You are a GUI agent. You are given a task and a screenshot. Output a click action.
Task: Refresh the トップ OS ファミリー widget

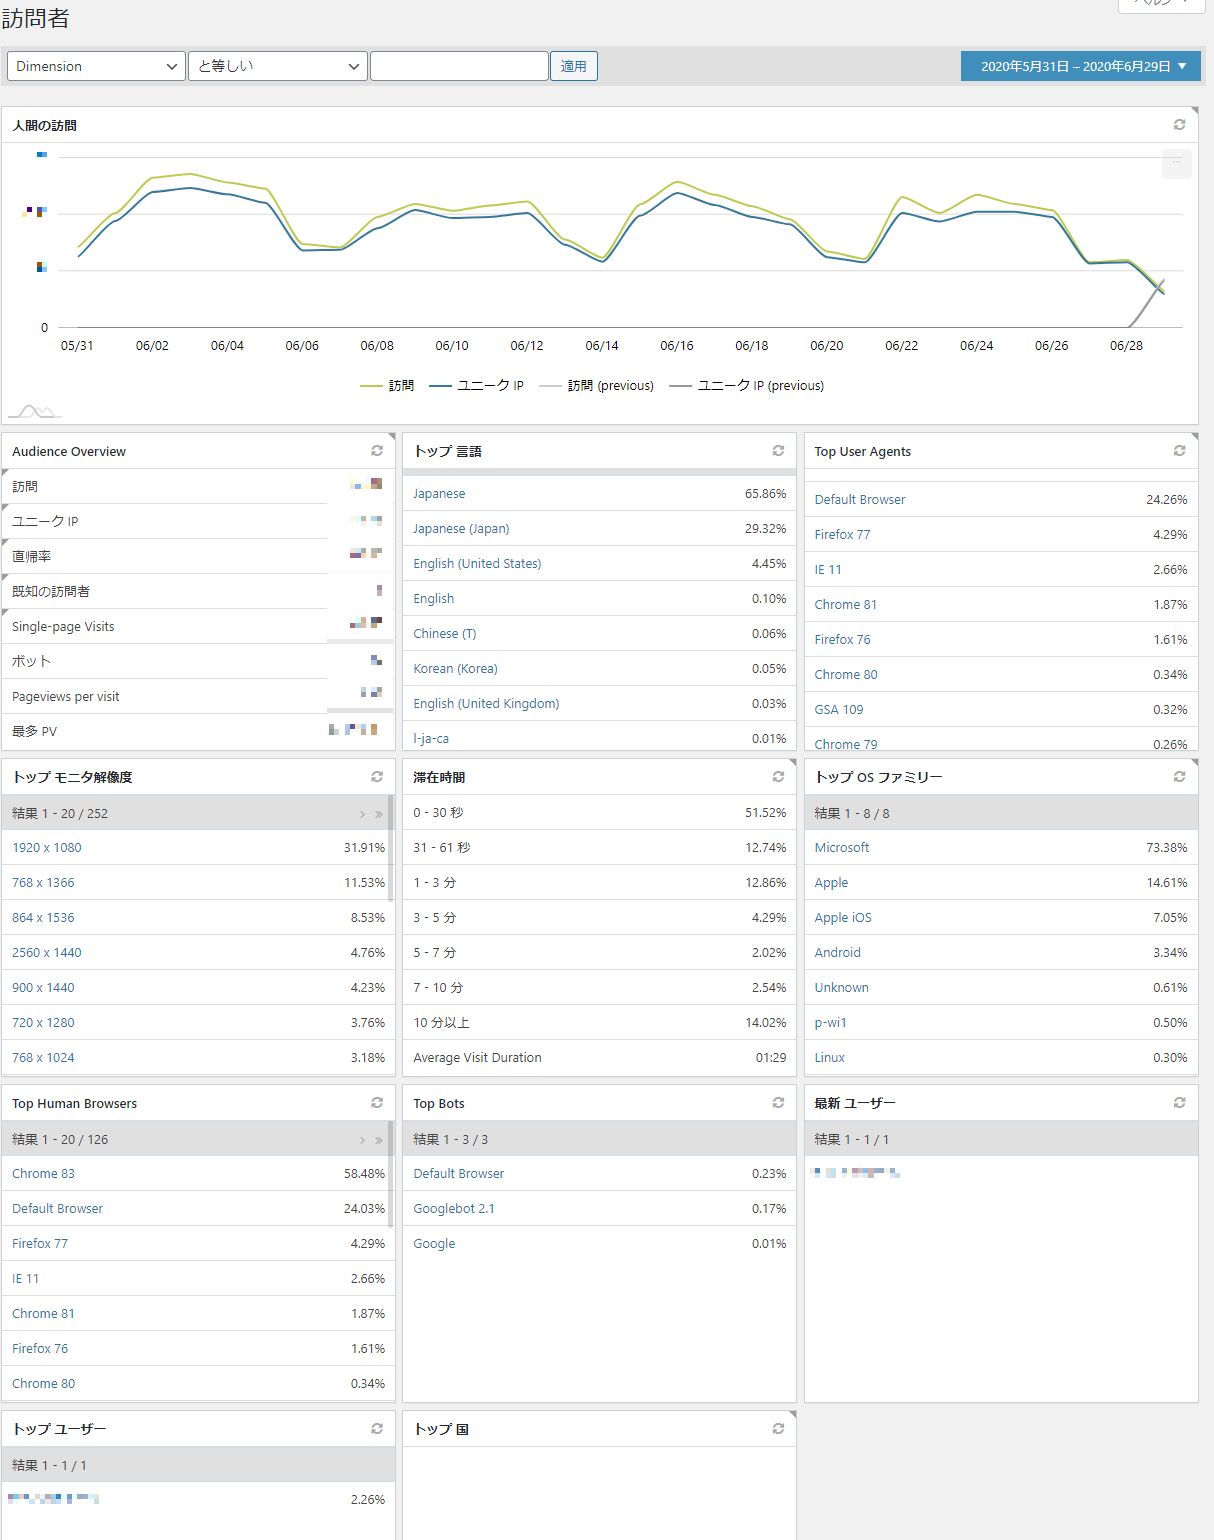(1179, 777)
